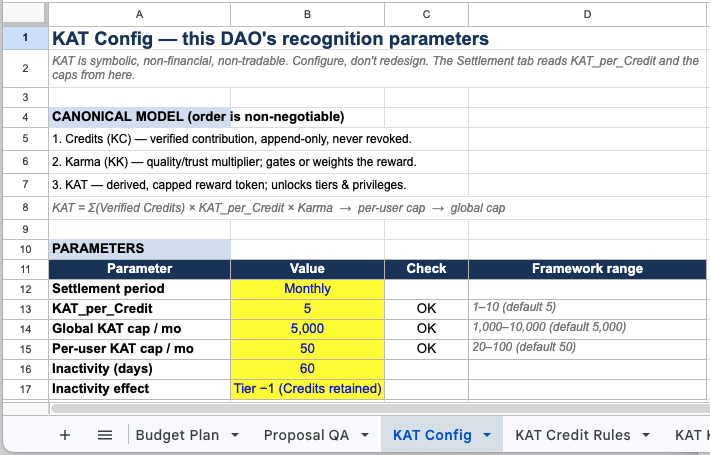Select column D header

pos(587,14)
